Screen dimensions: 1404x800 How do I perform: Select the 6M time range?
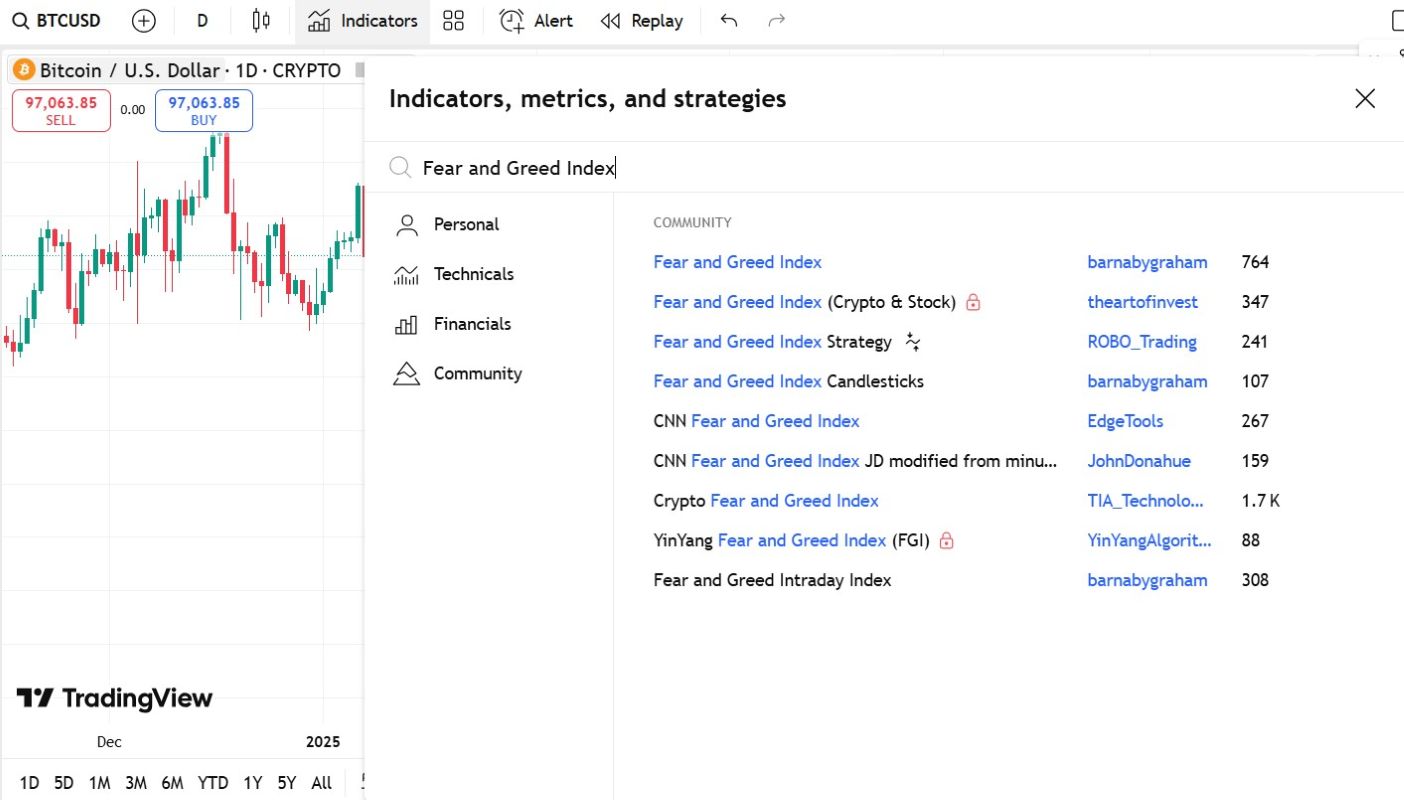coord(172,783)
